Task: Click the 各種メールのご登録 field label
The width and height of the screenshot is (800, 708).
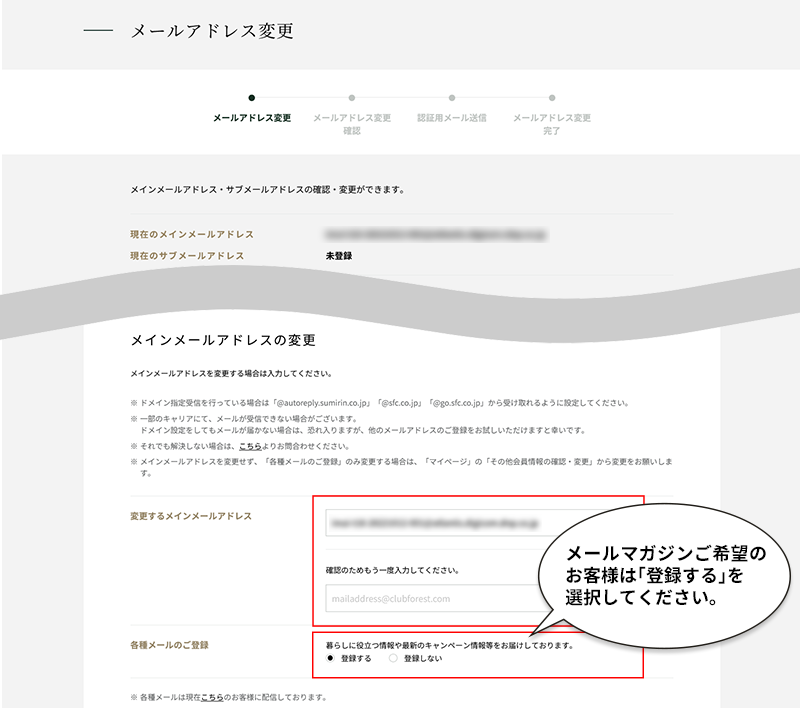Action: tap(170, 645)
